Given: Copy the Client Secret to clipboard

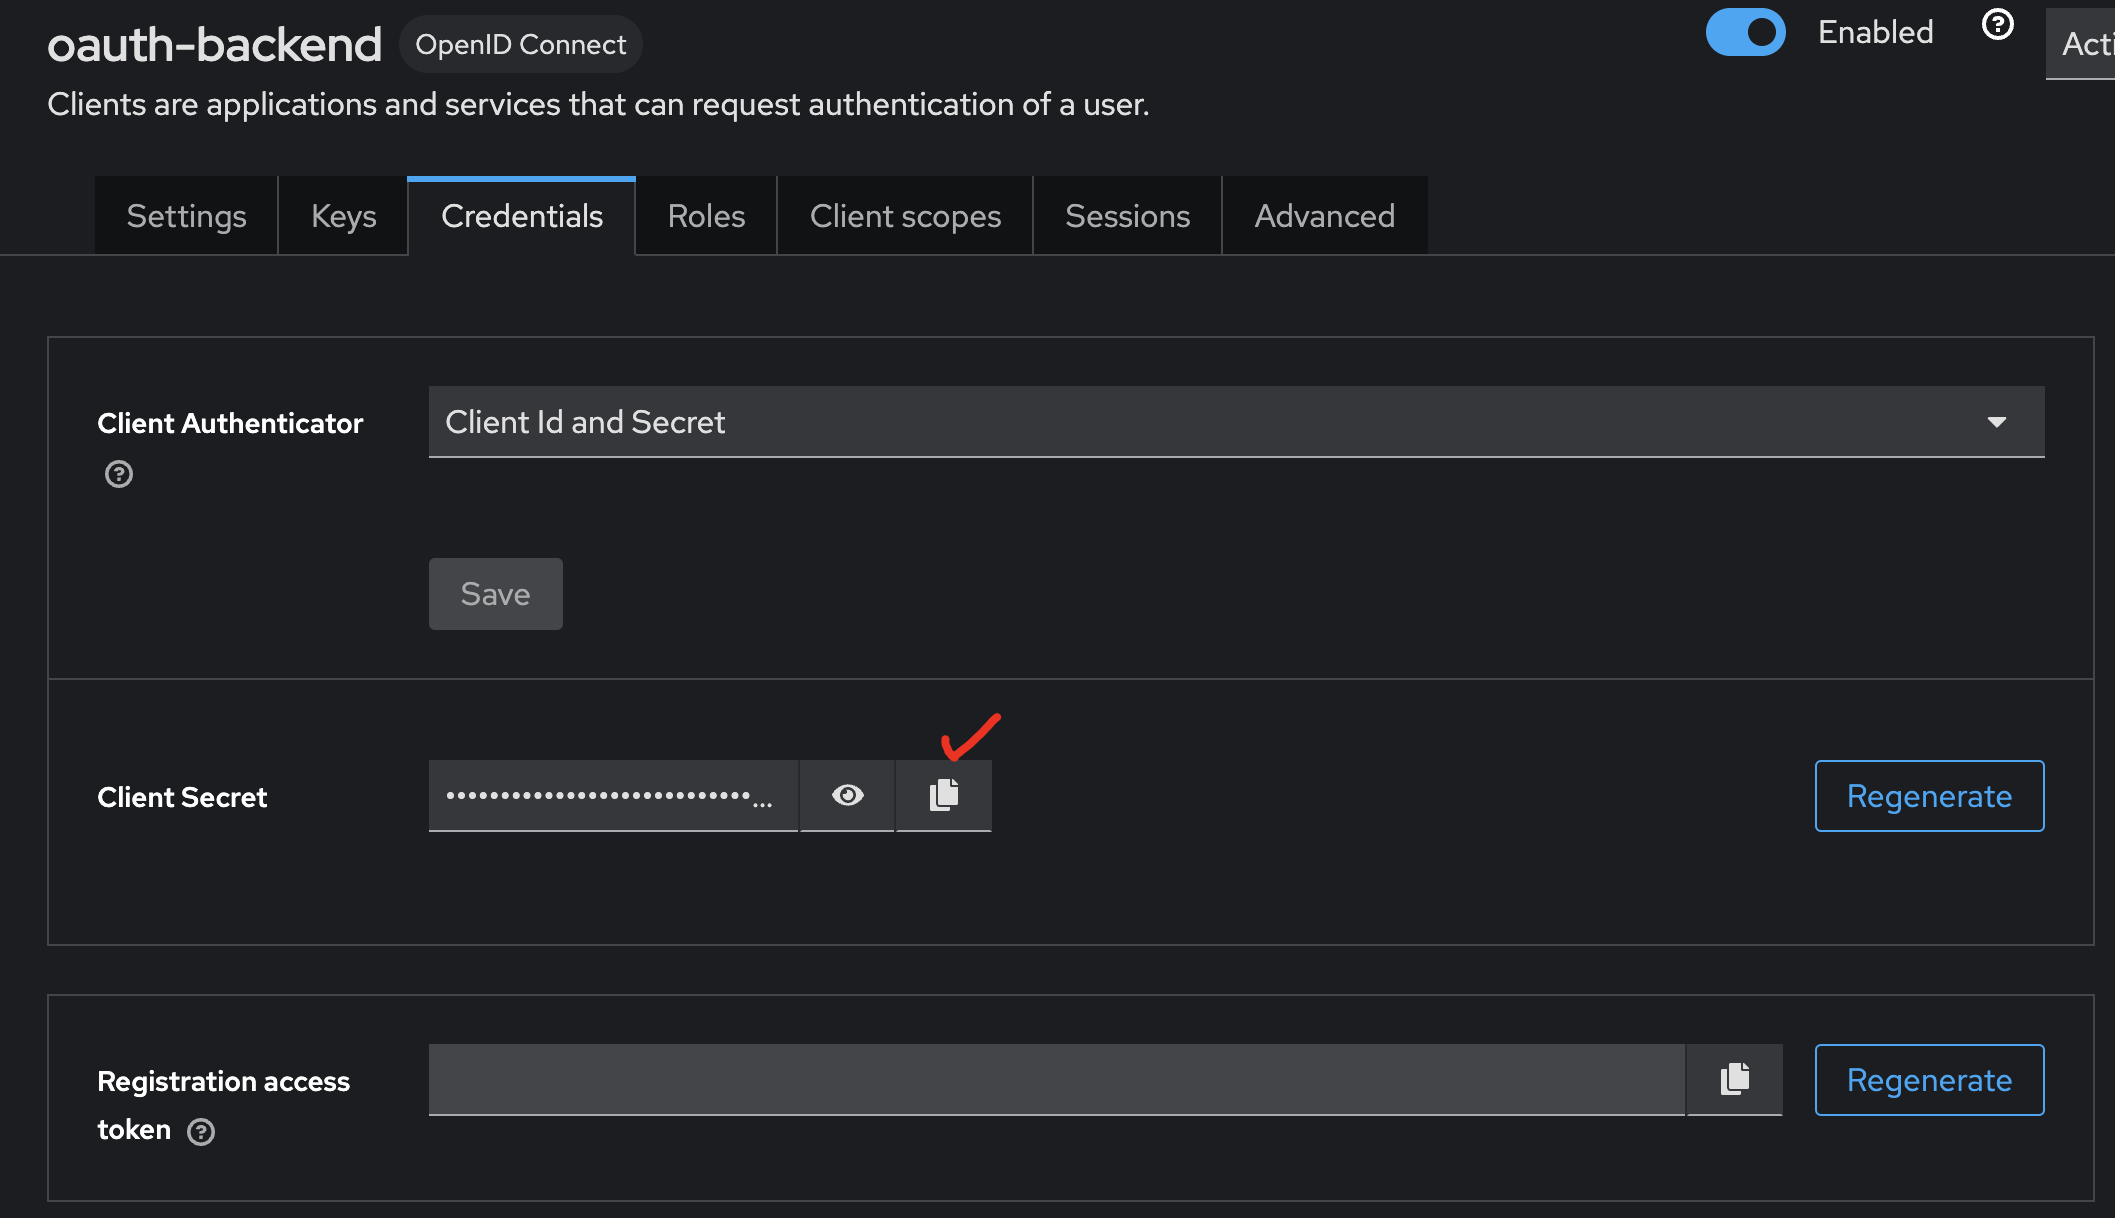Looking at the screenshot, I should pyautogui.click(x=943, y=795).
